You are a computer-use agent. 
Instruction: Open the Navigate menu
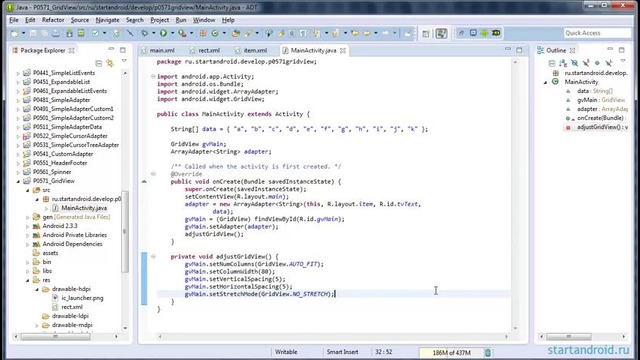point(107,20)
